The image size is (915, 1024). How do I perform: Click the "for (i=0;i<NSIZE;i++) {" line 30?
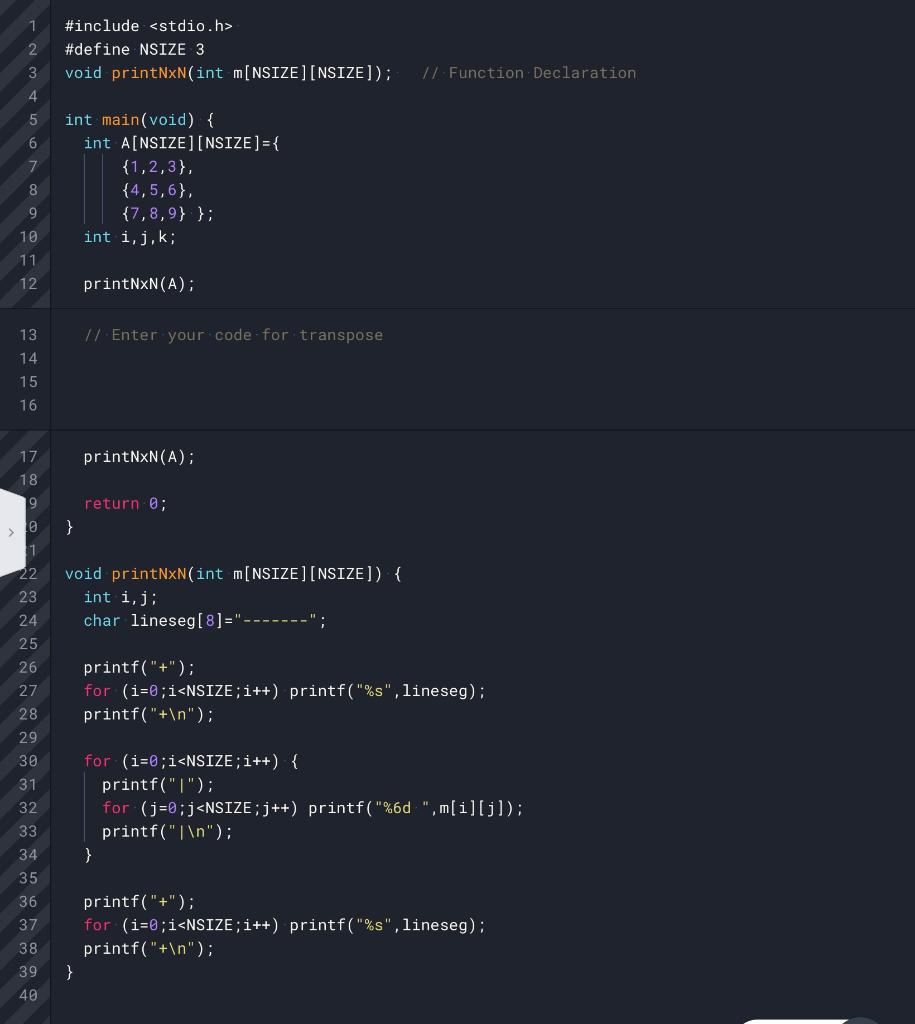pos(191,762)
